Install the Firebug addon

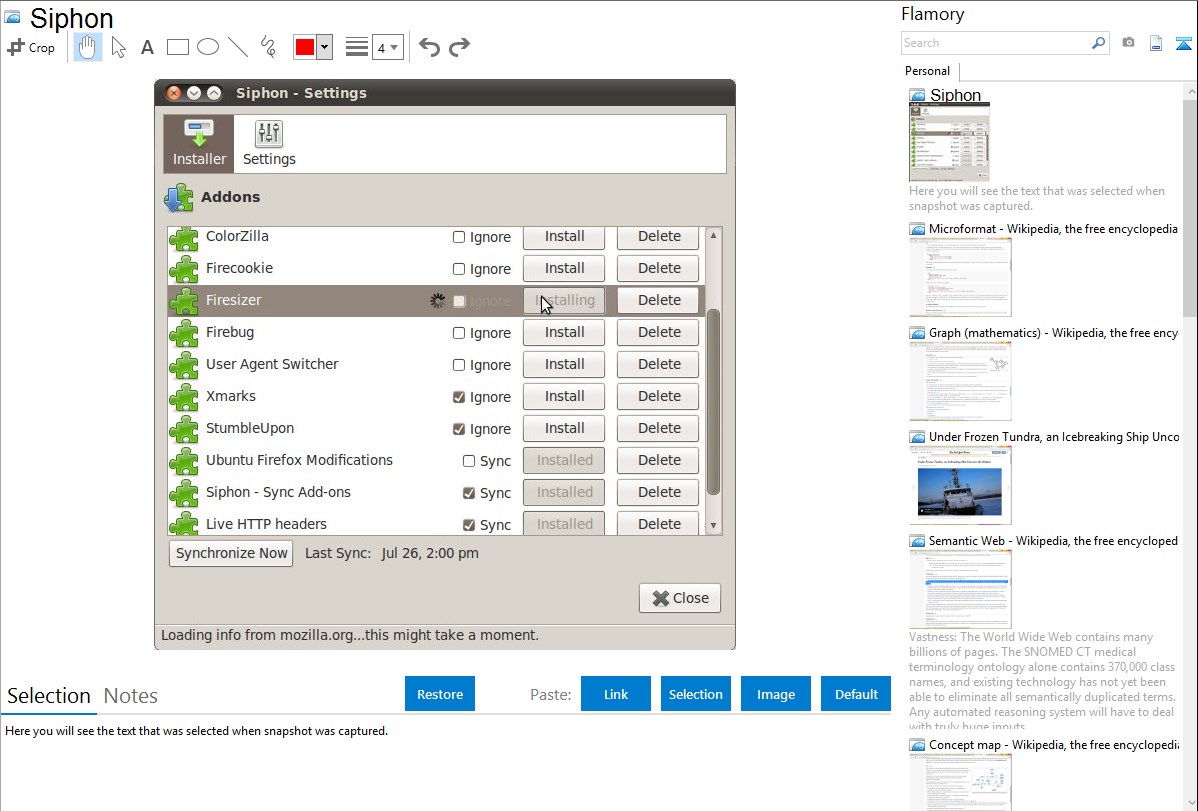click(564, 333)
